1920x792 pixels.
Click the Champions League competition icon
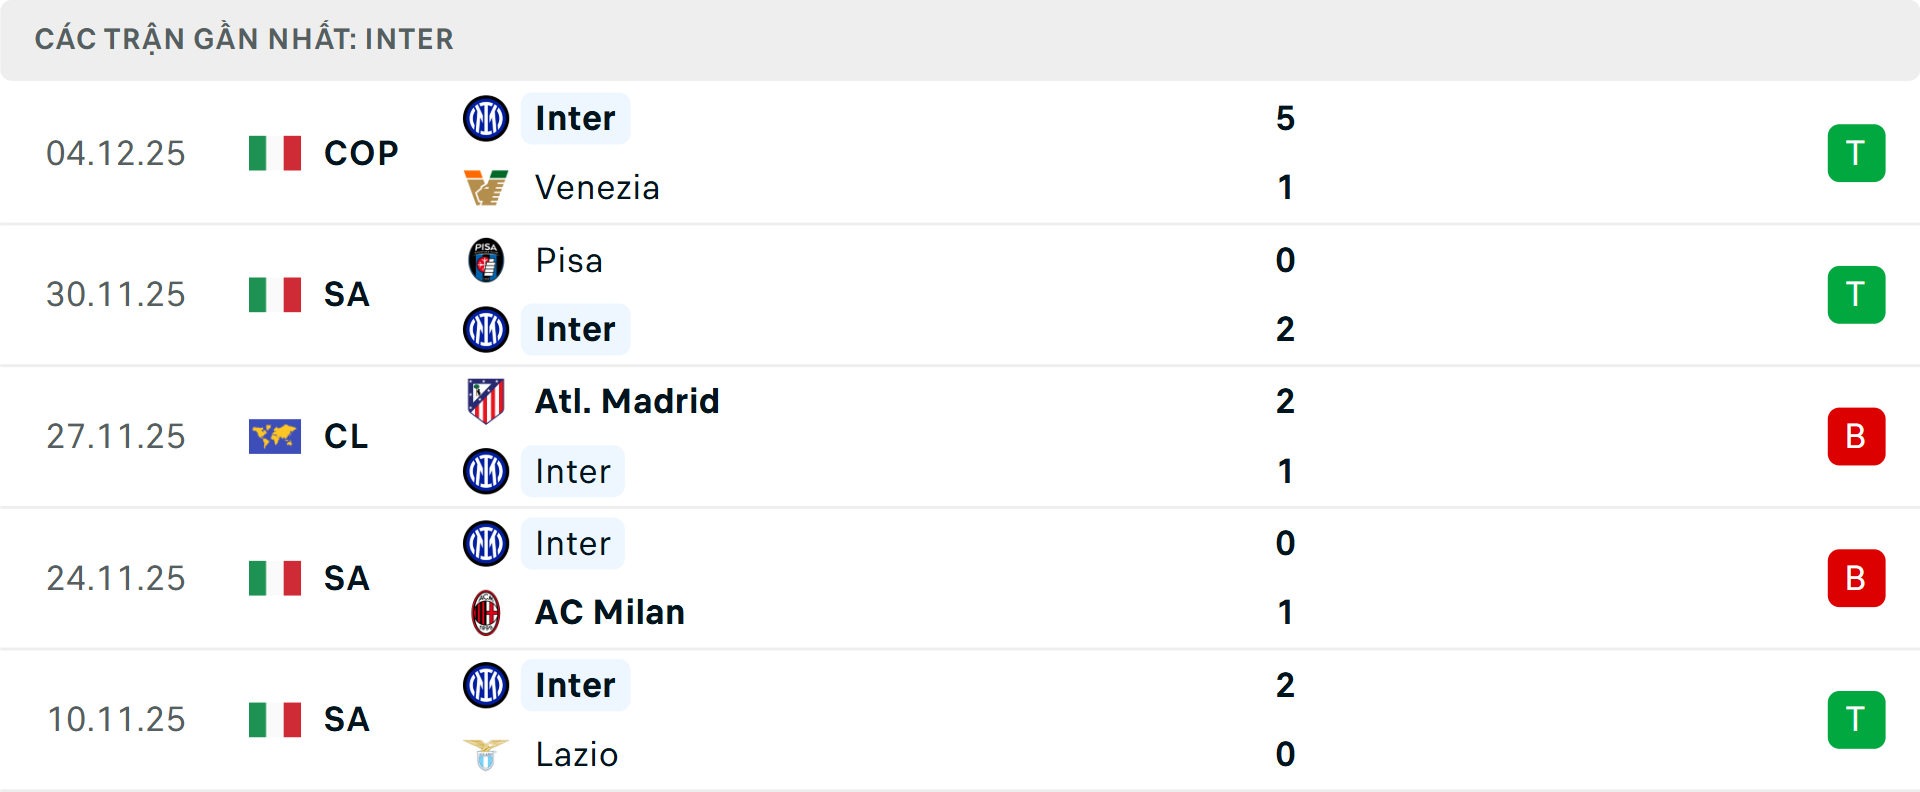click(274, 436)
